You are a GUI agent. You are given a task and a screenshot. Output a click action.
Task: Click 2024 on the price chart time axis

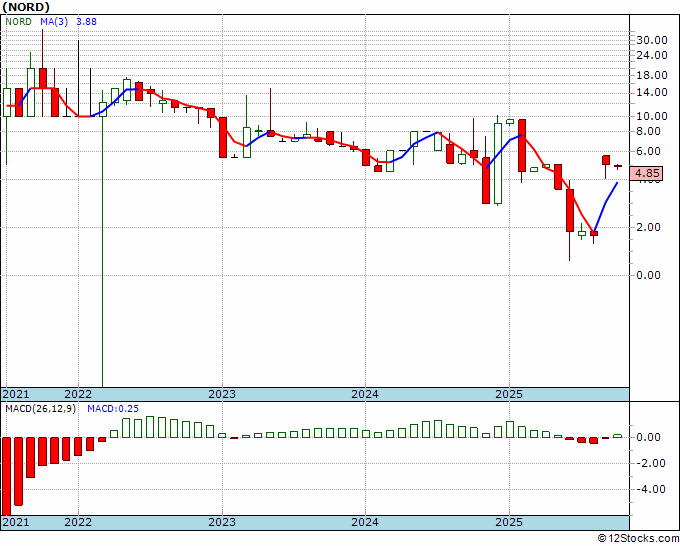point(365,394)
